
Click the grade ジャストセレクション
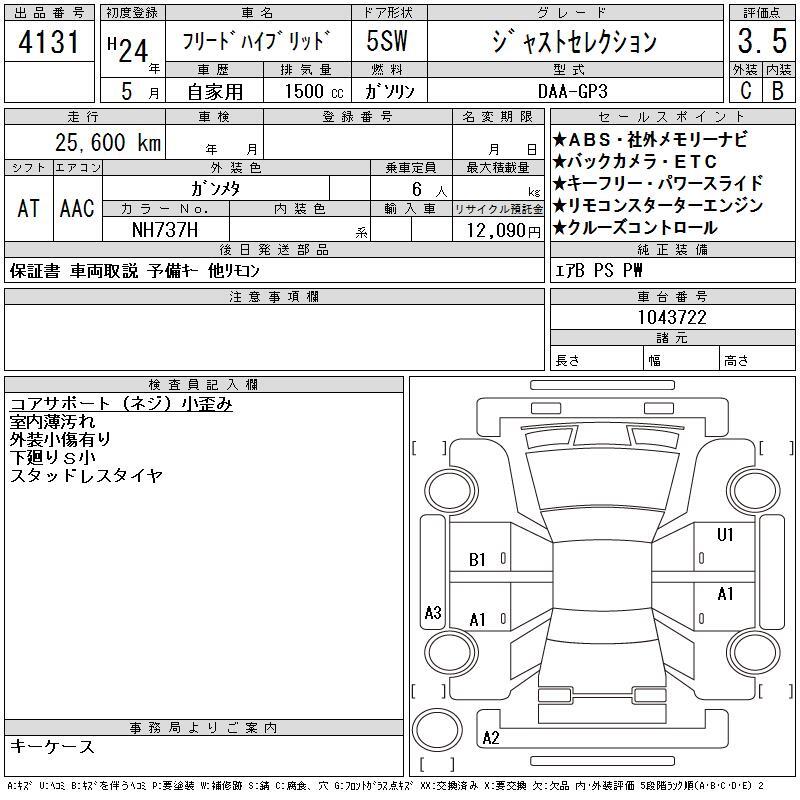click(x=574, y=41)
